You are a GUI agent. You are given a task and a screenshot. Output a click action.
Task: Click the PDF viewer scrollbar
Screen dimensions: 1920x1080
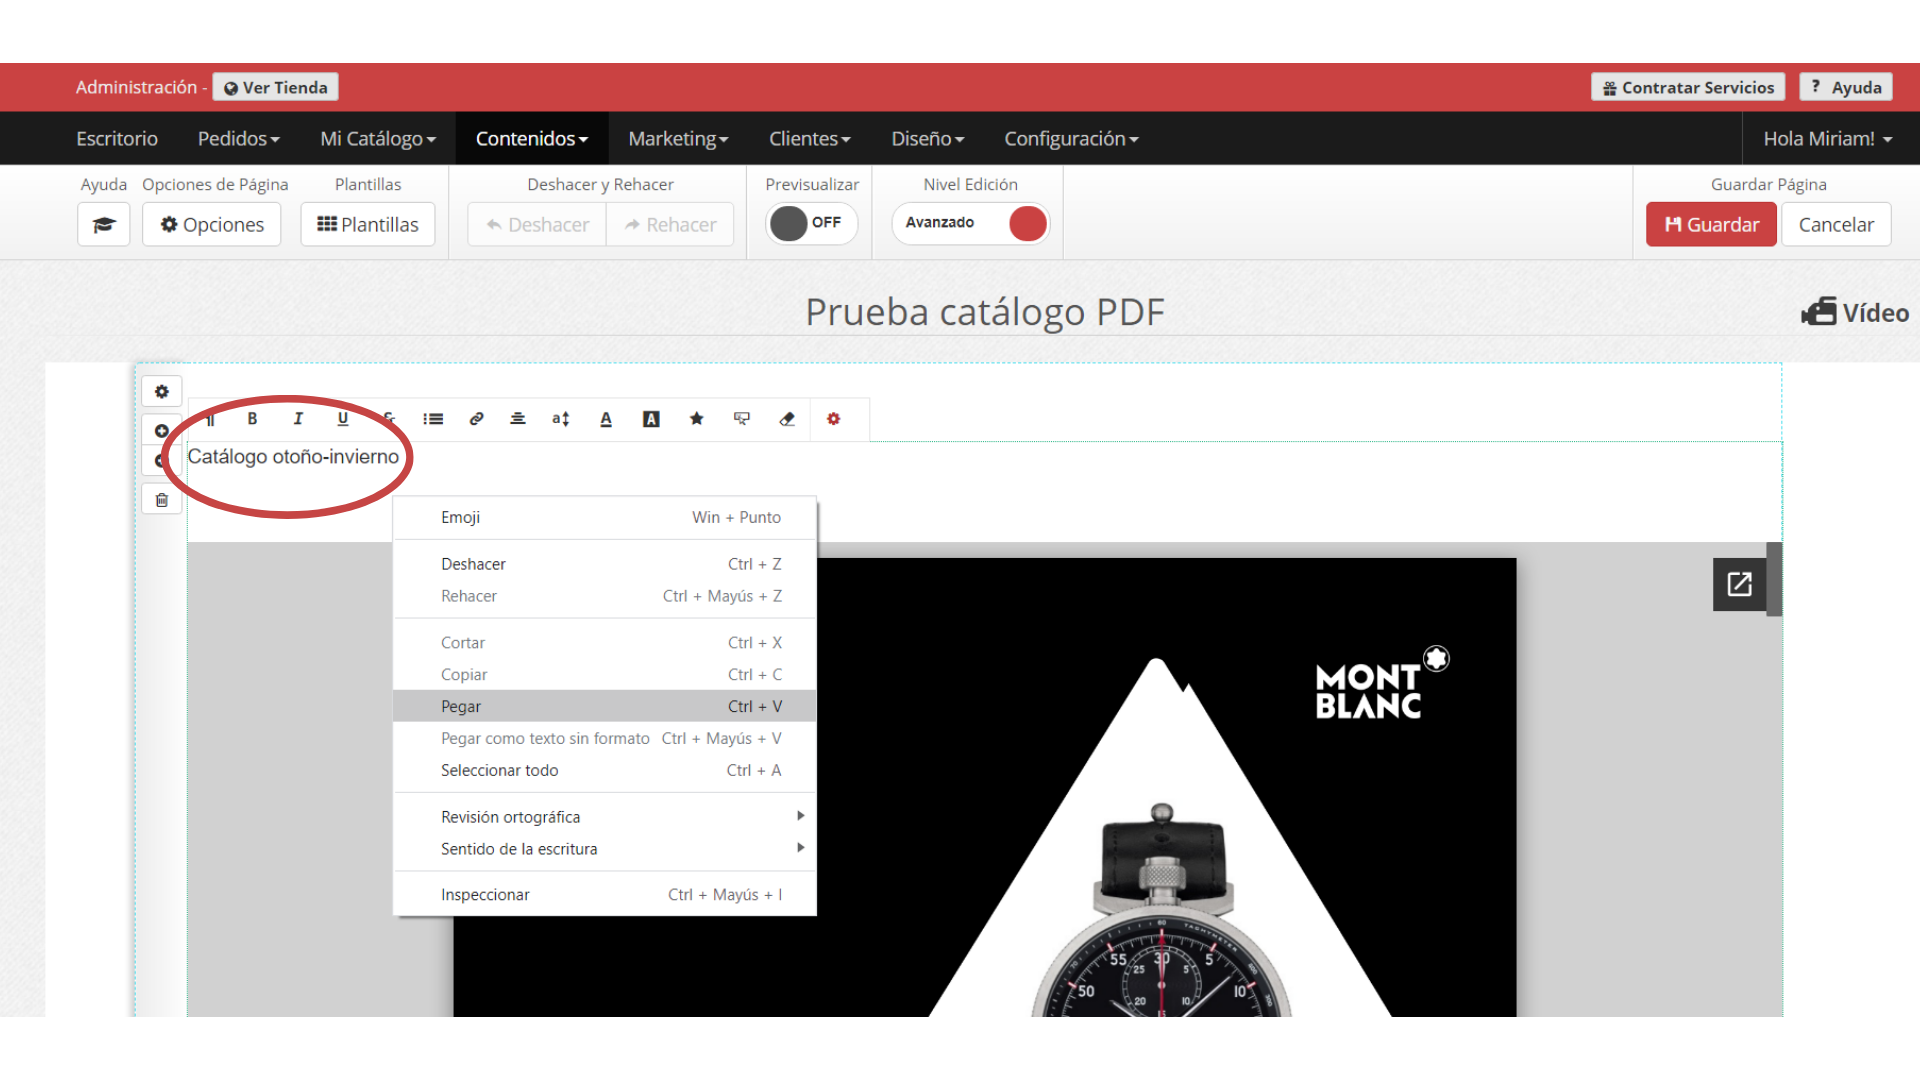coord(1774,580)
